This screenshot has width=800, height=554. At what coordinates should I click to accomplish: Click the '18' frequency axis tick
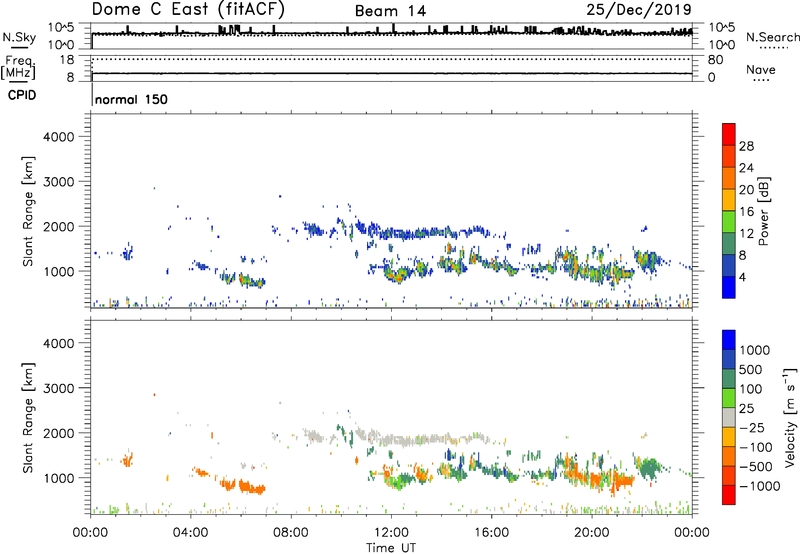pyautogui.click(x=67, y=60)
